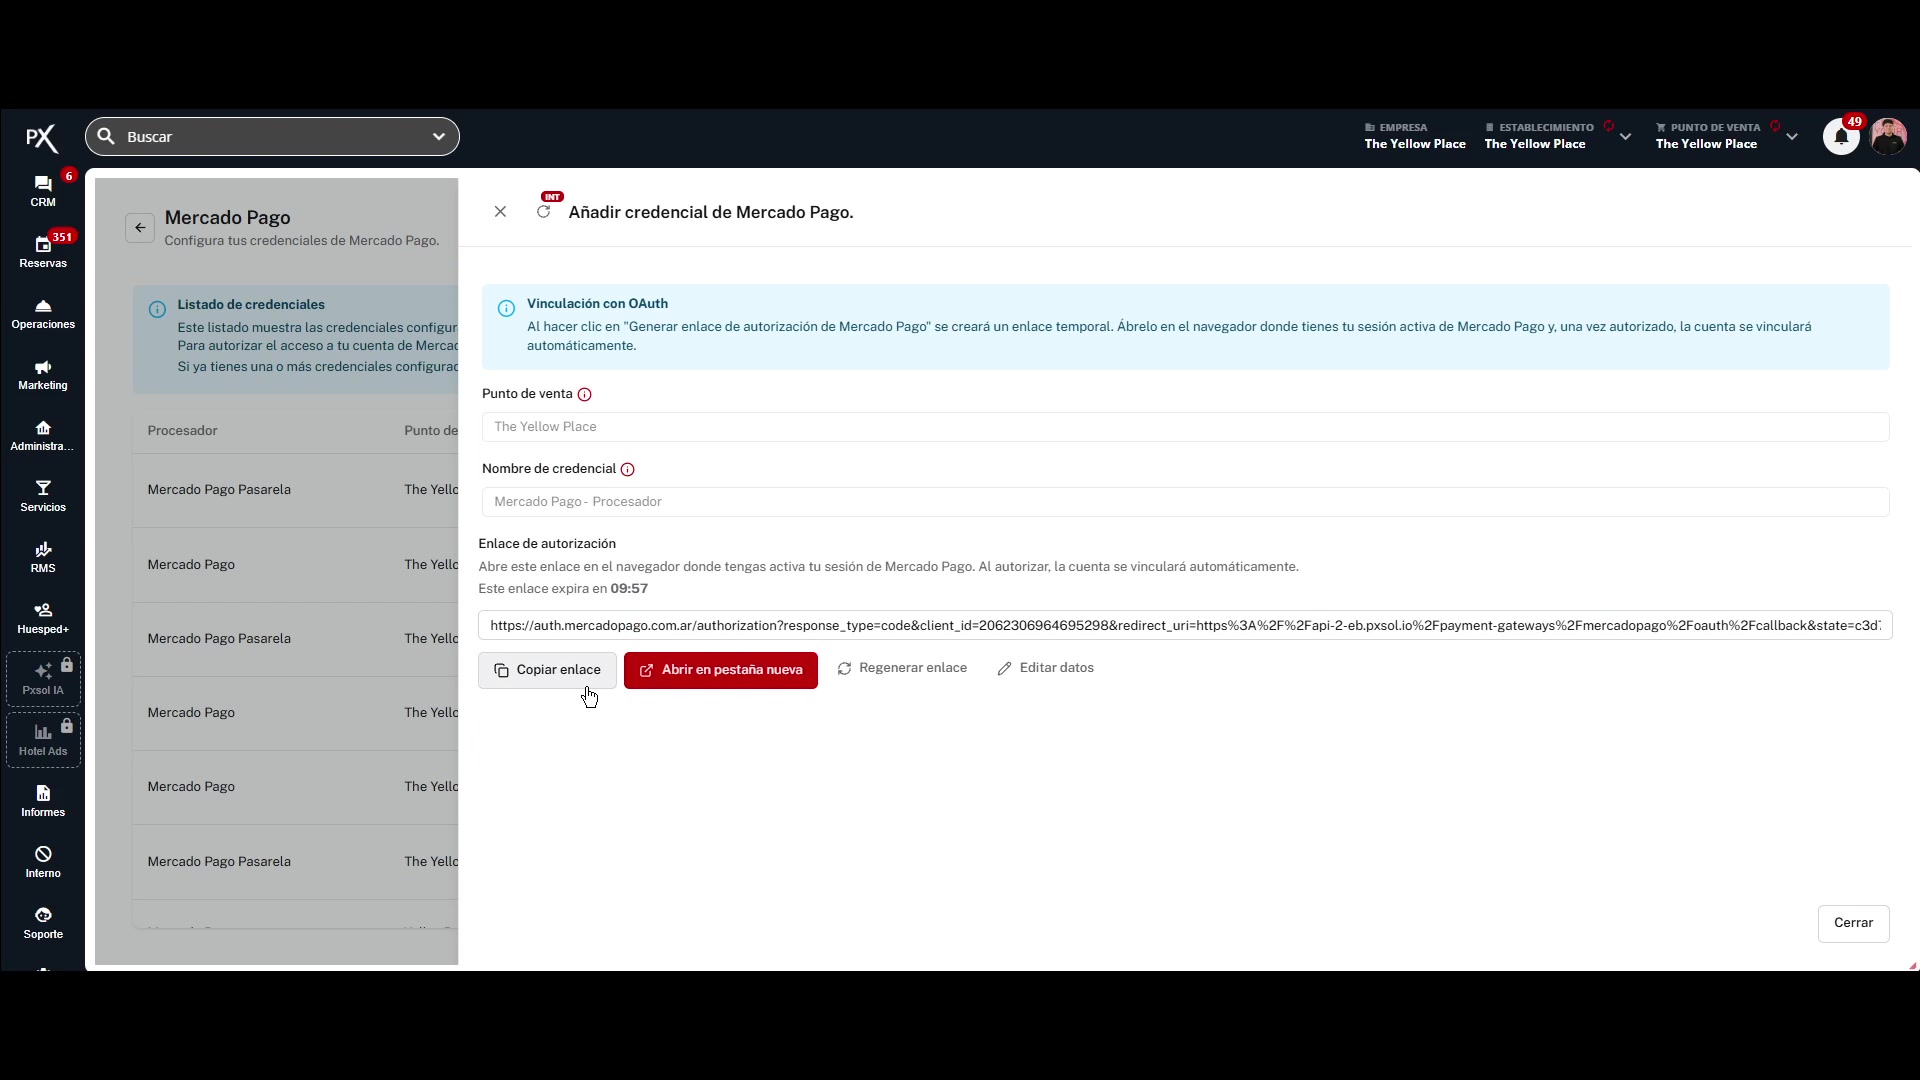Screen dimensions: 1920x1080
Task: Click the PX logo in the sidebar
Action: [42, 138]
